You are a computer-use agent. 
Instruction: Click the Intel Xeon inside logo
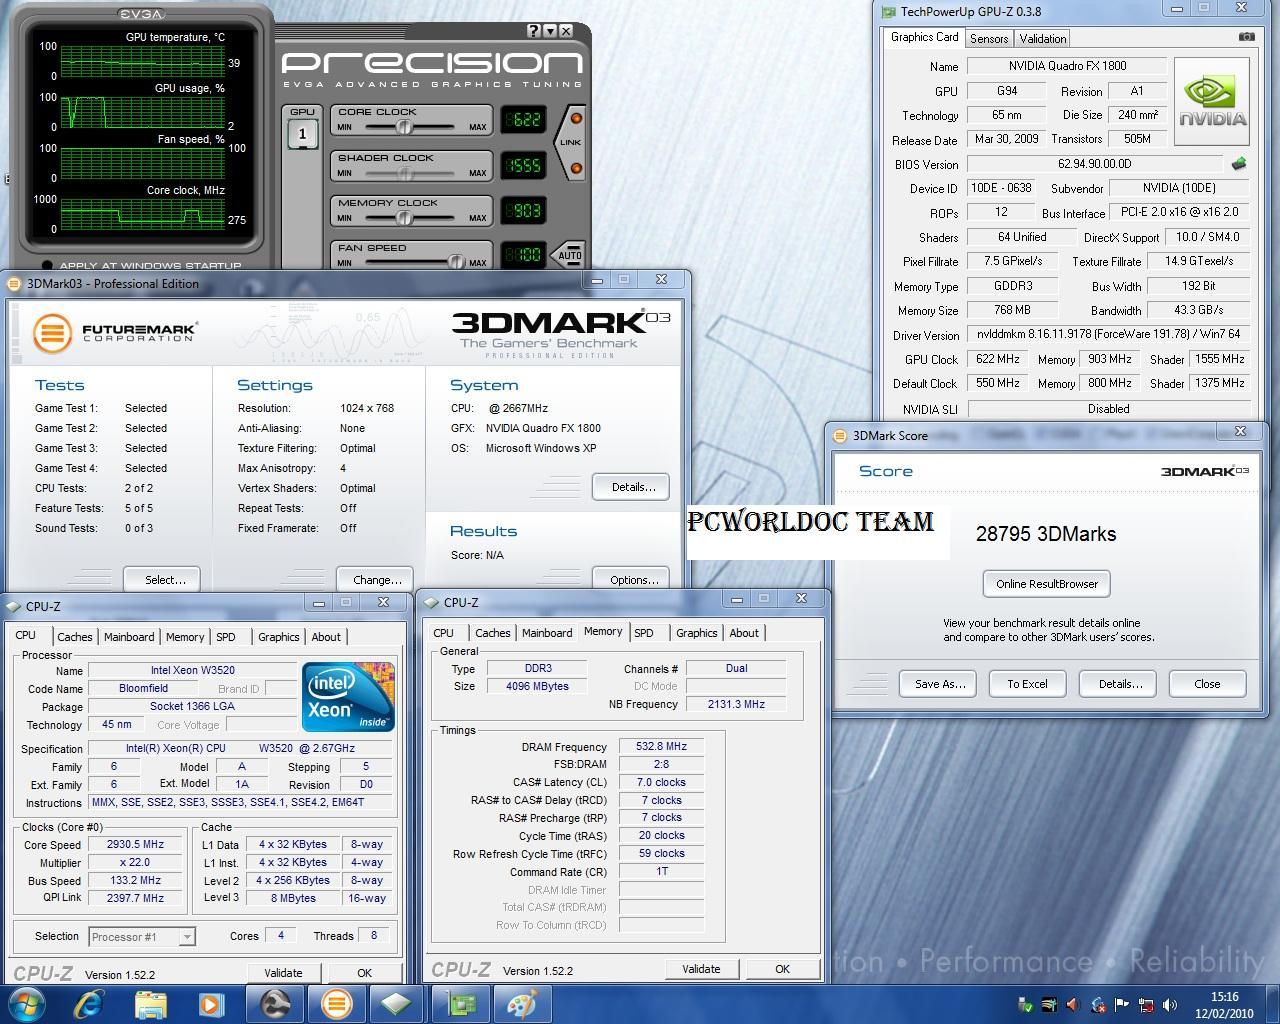(x=348, y=697)
